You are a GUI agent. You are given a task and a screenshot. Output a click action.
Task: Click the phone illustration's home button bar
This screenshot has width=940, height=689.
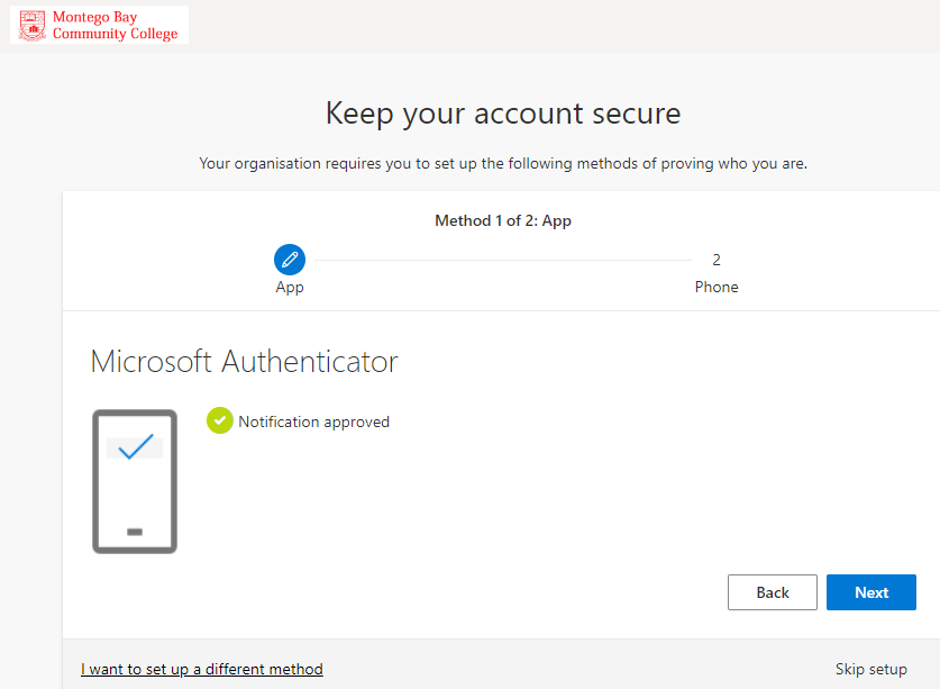[x=135, y=532]
